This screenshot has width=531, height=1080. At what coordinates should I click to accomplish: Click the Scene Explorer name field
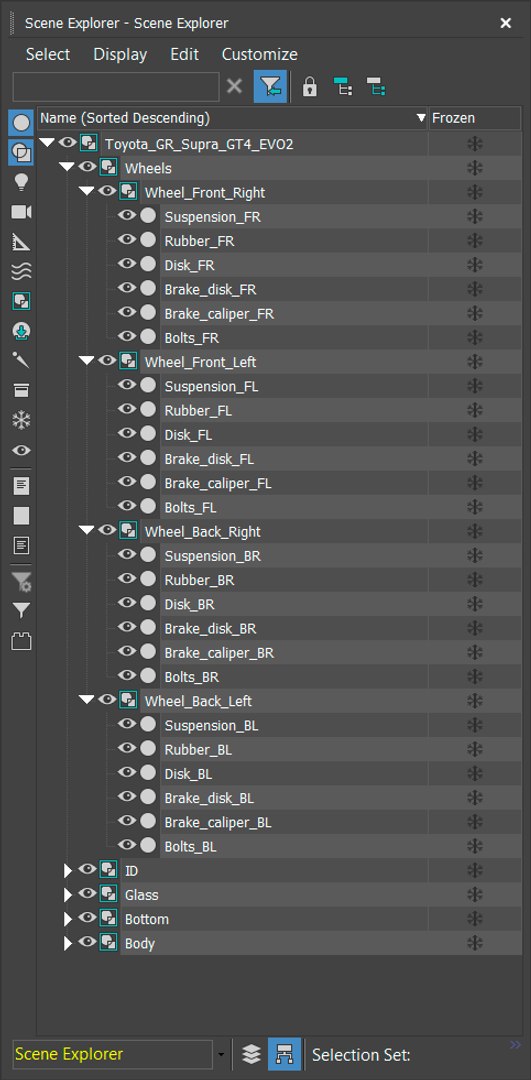[x=113, y=1055]
